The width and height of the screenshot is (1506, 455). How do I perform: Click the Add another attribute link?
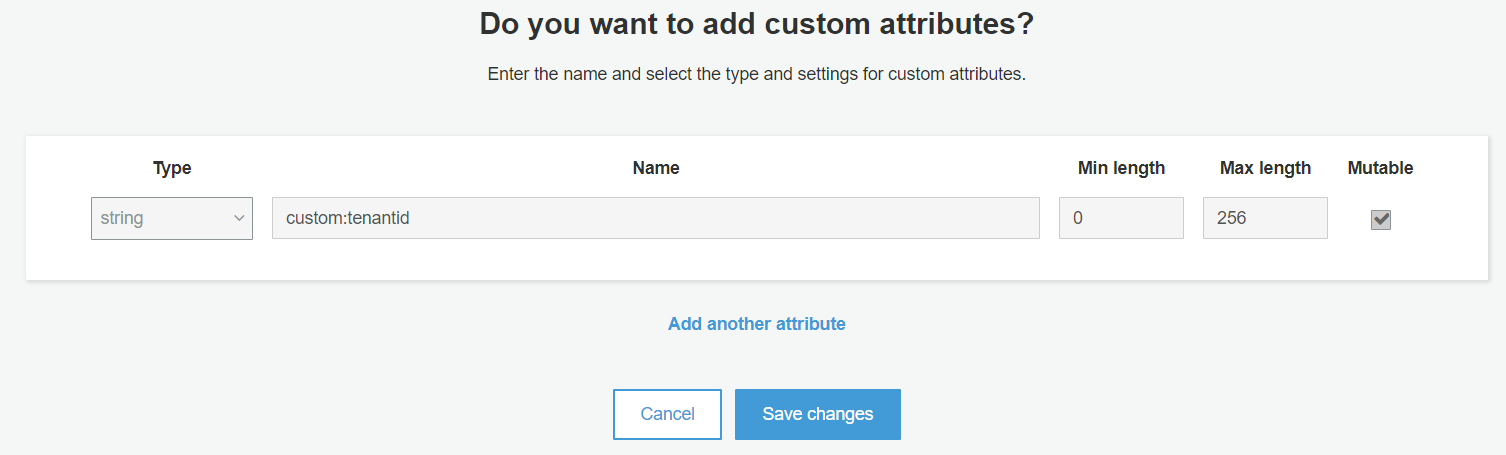tap(757, 324)
